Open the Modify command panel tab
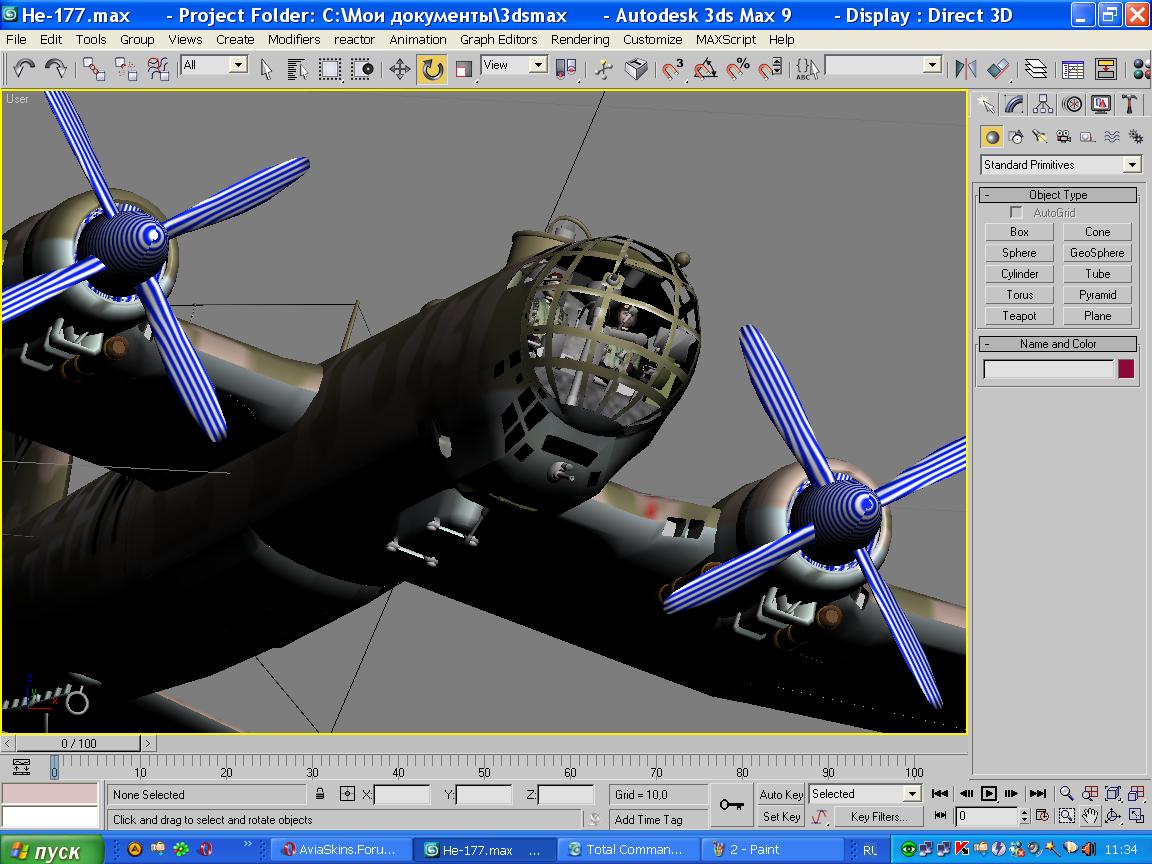The height and width of the screenshot is (864, 1152). tap(1014, 105)
